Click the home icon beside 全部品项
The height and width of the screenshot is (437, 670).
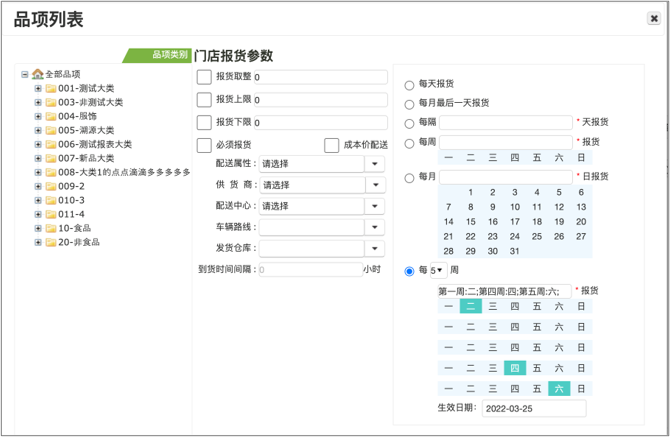38,74
